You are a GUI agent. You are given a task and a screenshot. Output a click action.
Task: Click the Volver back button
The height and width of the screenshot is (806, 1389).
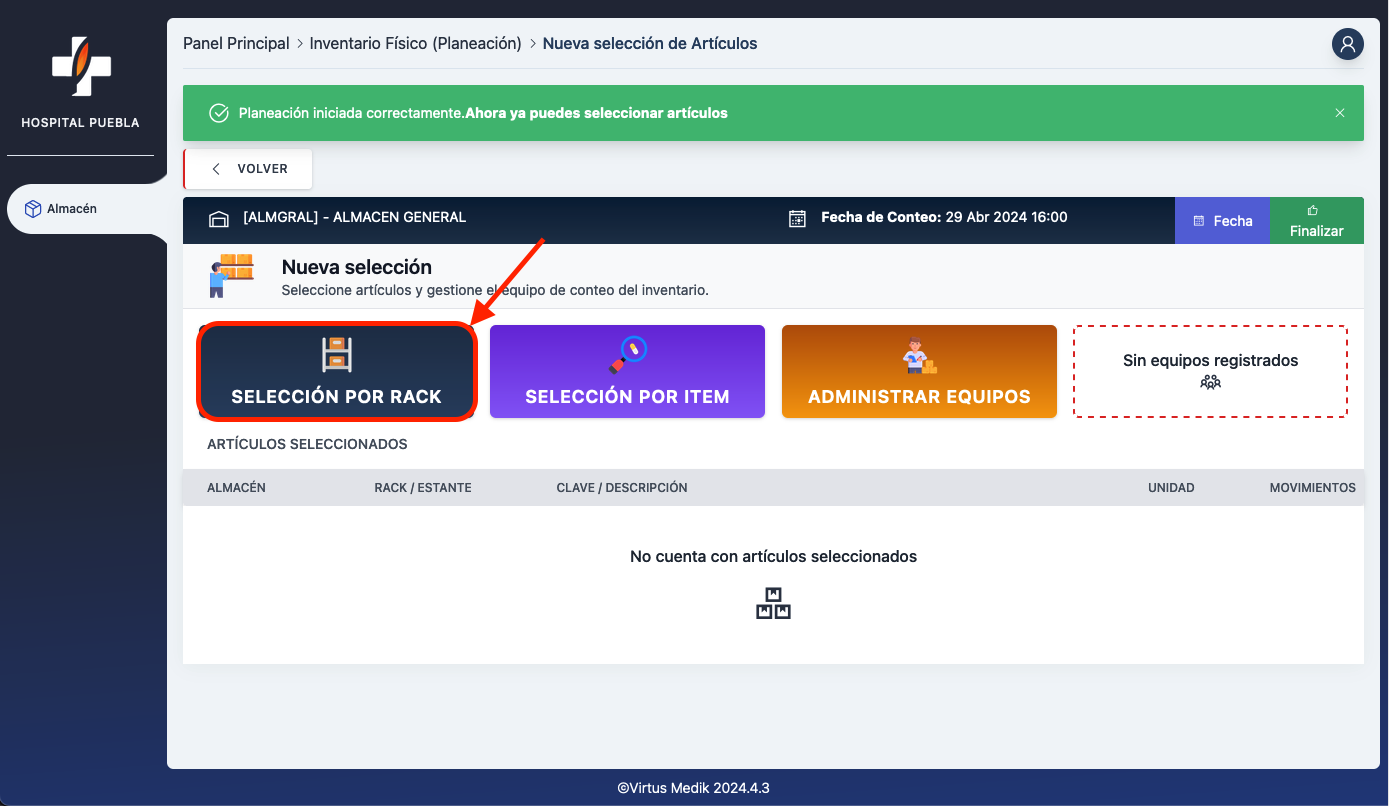(x=249, y=169)
